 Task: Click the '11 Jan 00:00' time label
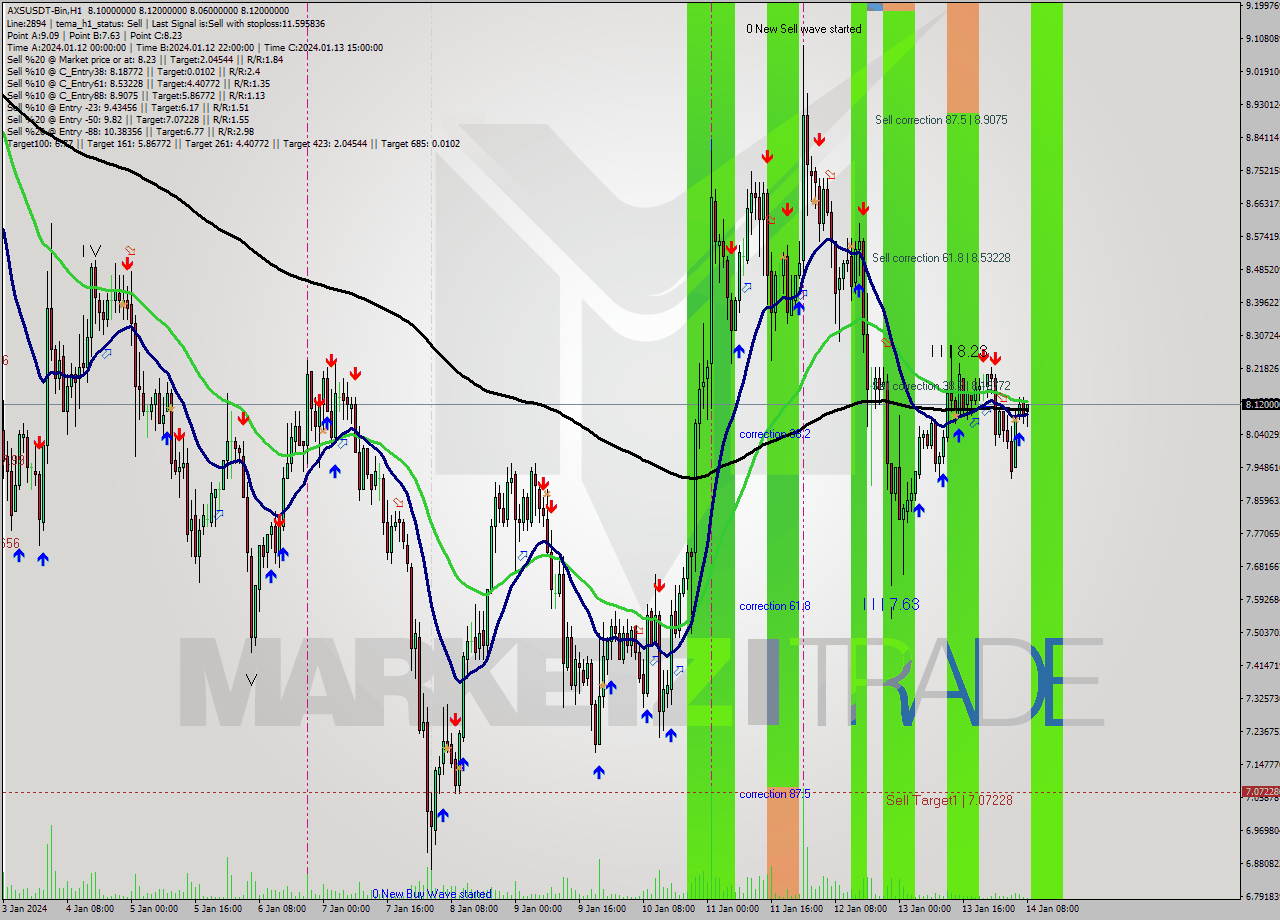coord(731,909)
